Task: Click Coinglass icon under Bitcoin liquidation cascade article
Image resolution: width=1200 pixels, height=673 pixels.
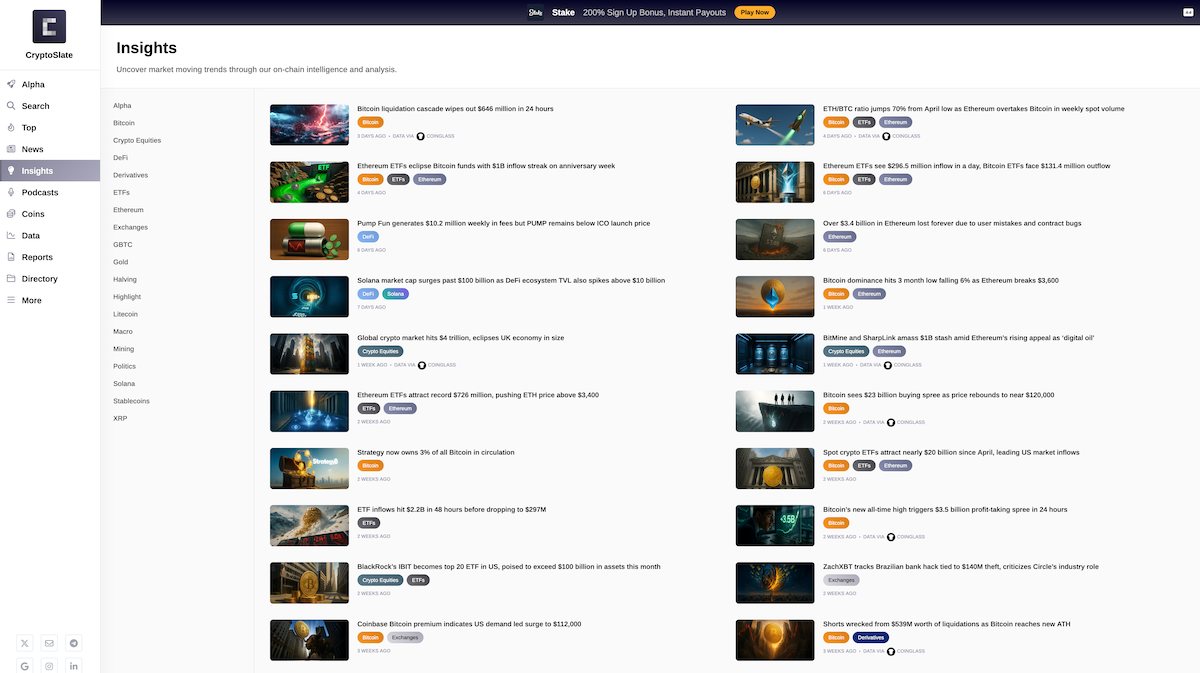Action: point(421,136)
